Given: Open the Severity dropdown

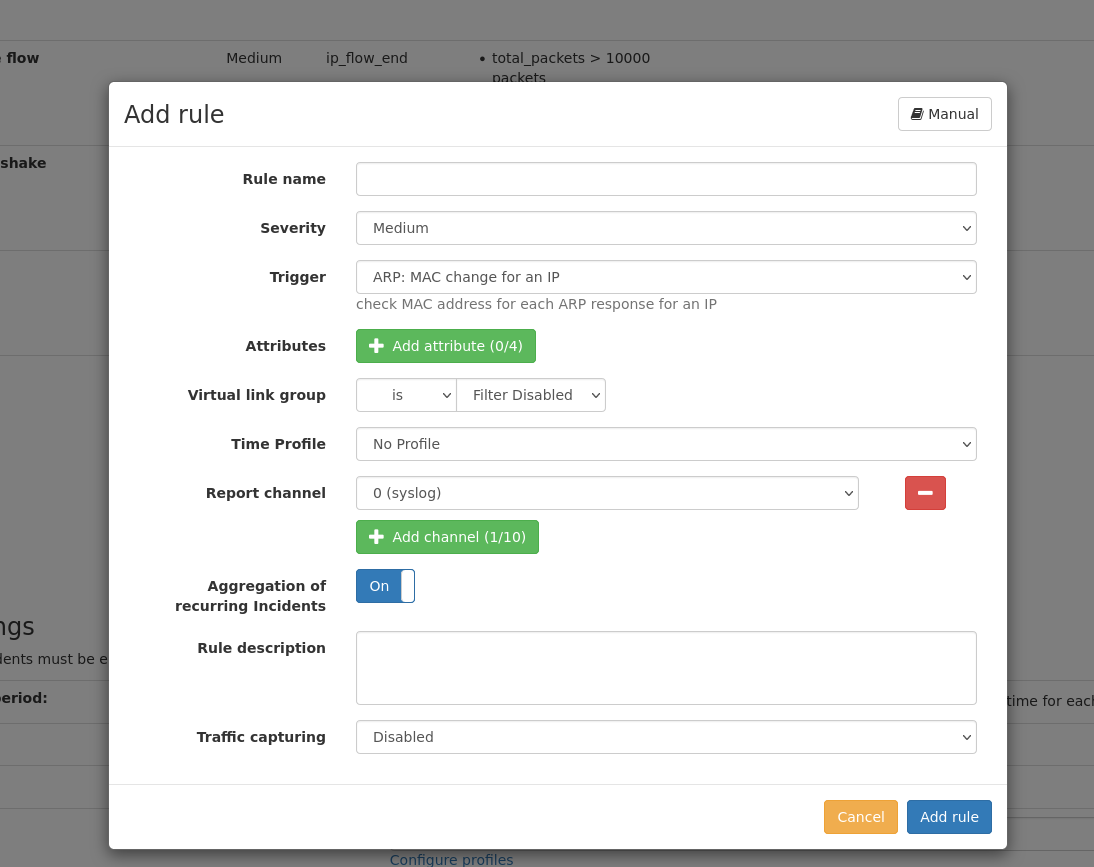Looking at the screenshot, I should tap(666, 228).
